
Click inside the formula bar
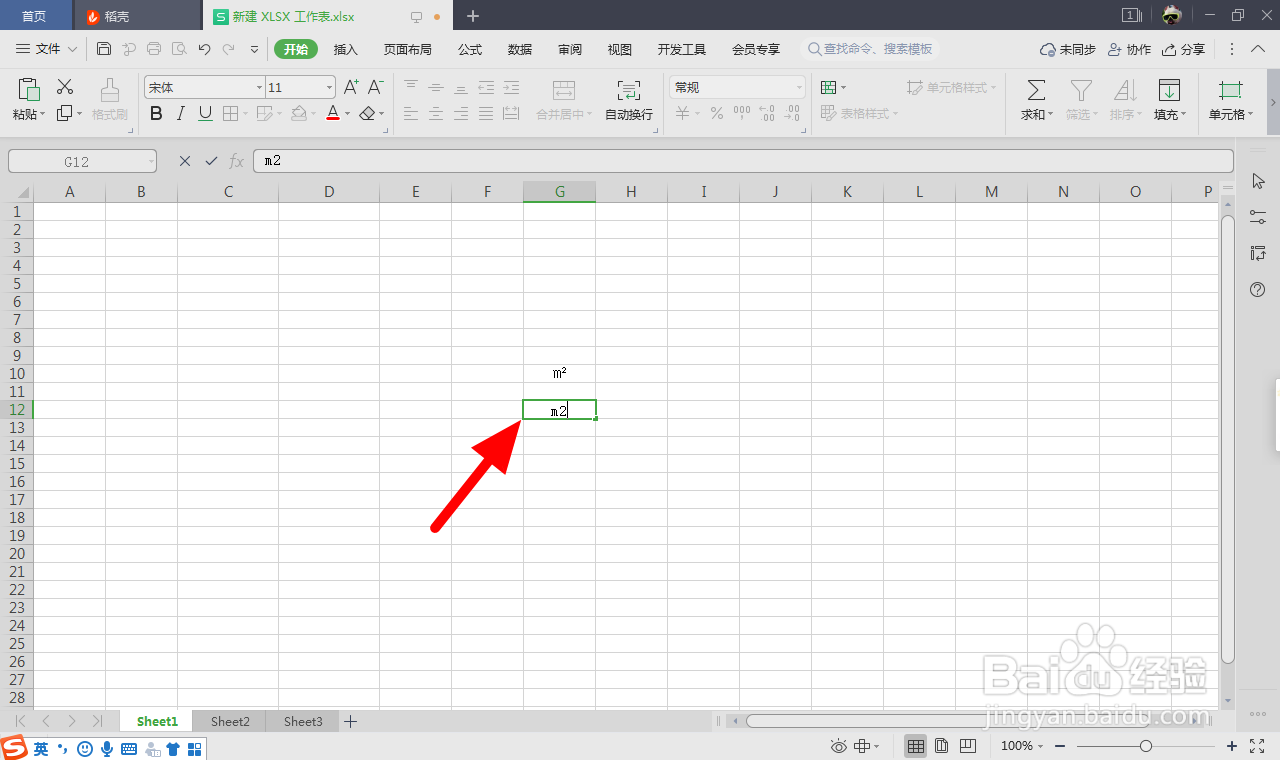[x=500, y=161]
